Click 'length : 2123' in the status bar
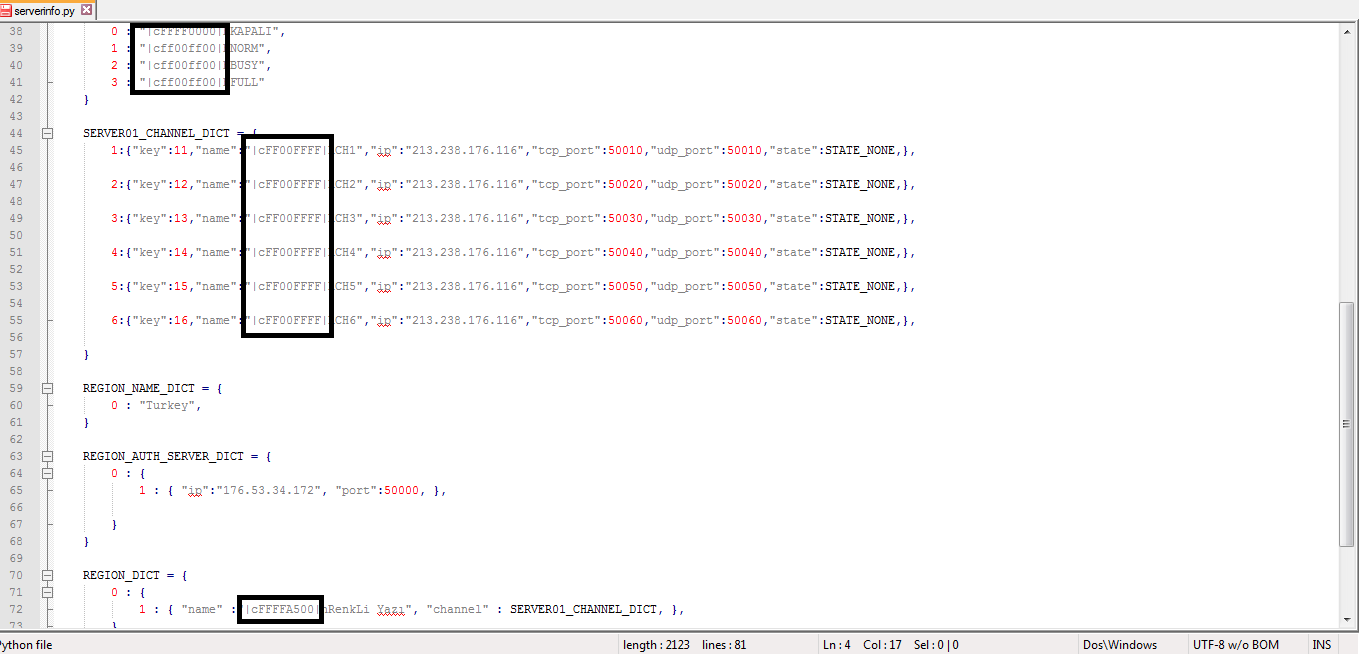This screenshot has width=1359, height=655. tap(656, 645)
